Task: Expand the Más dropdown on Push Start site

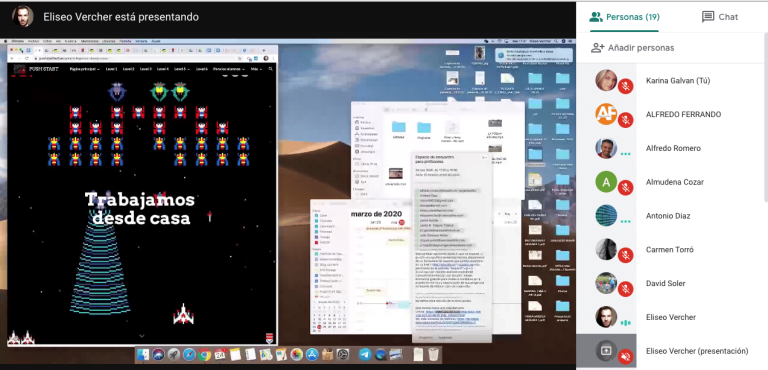Action: pos(256,69)
